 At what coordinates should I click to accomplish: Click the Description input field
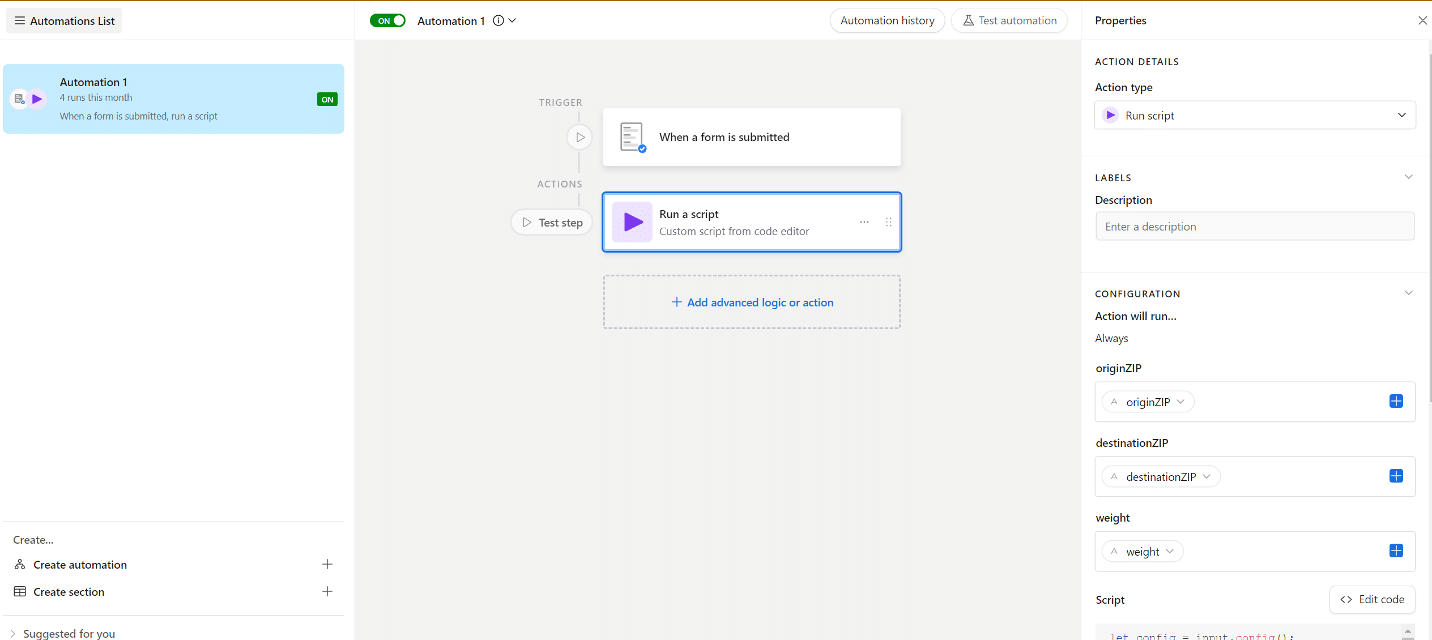point(1254,226)
